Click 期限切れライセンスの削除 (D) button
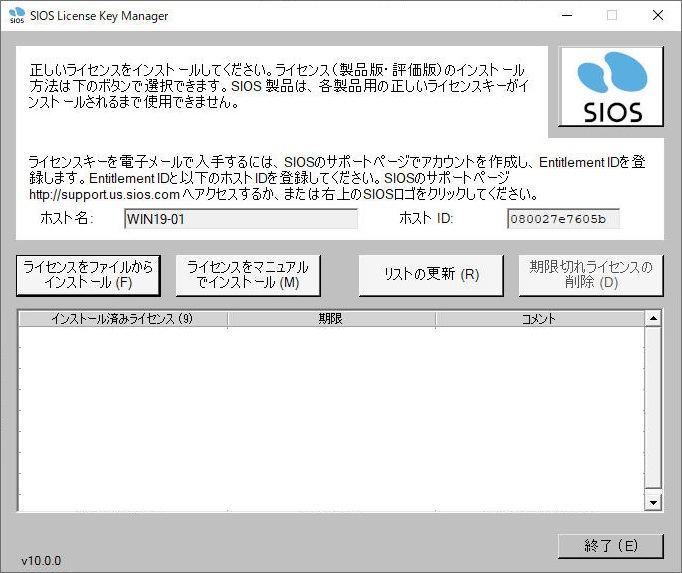The height and width of the screenshot is (573, 682). click(590, 275)
